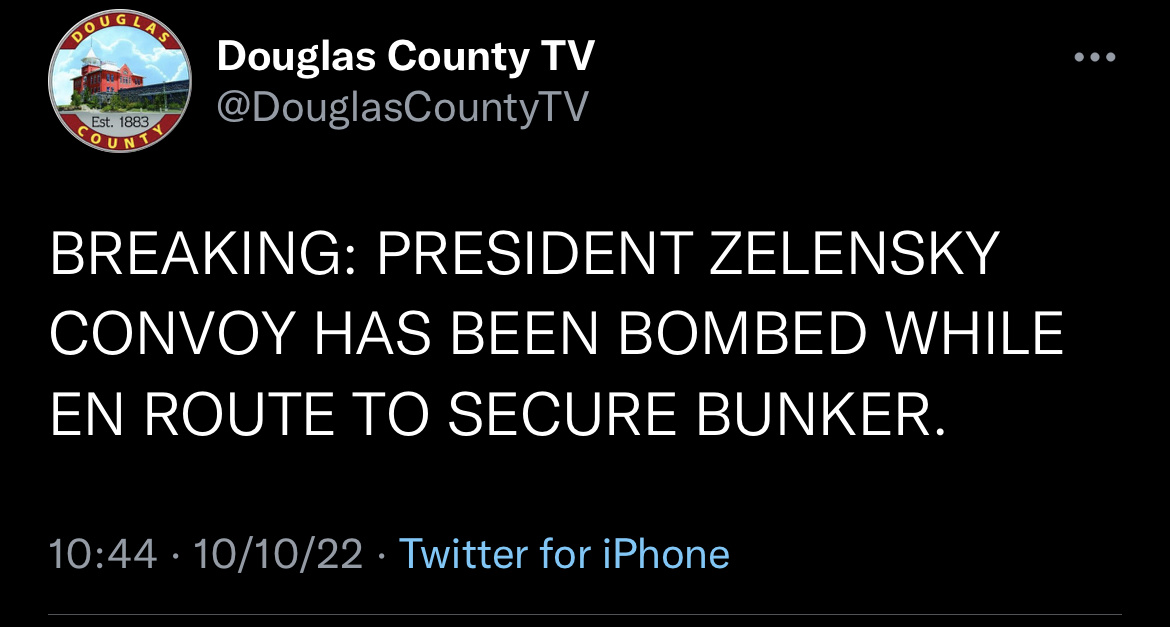Open the @DouglasCountyTV handle
1170x627 pixels.
point(403,107)
